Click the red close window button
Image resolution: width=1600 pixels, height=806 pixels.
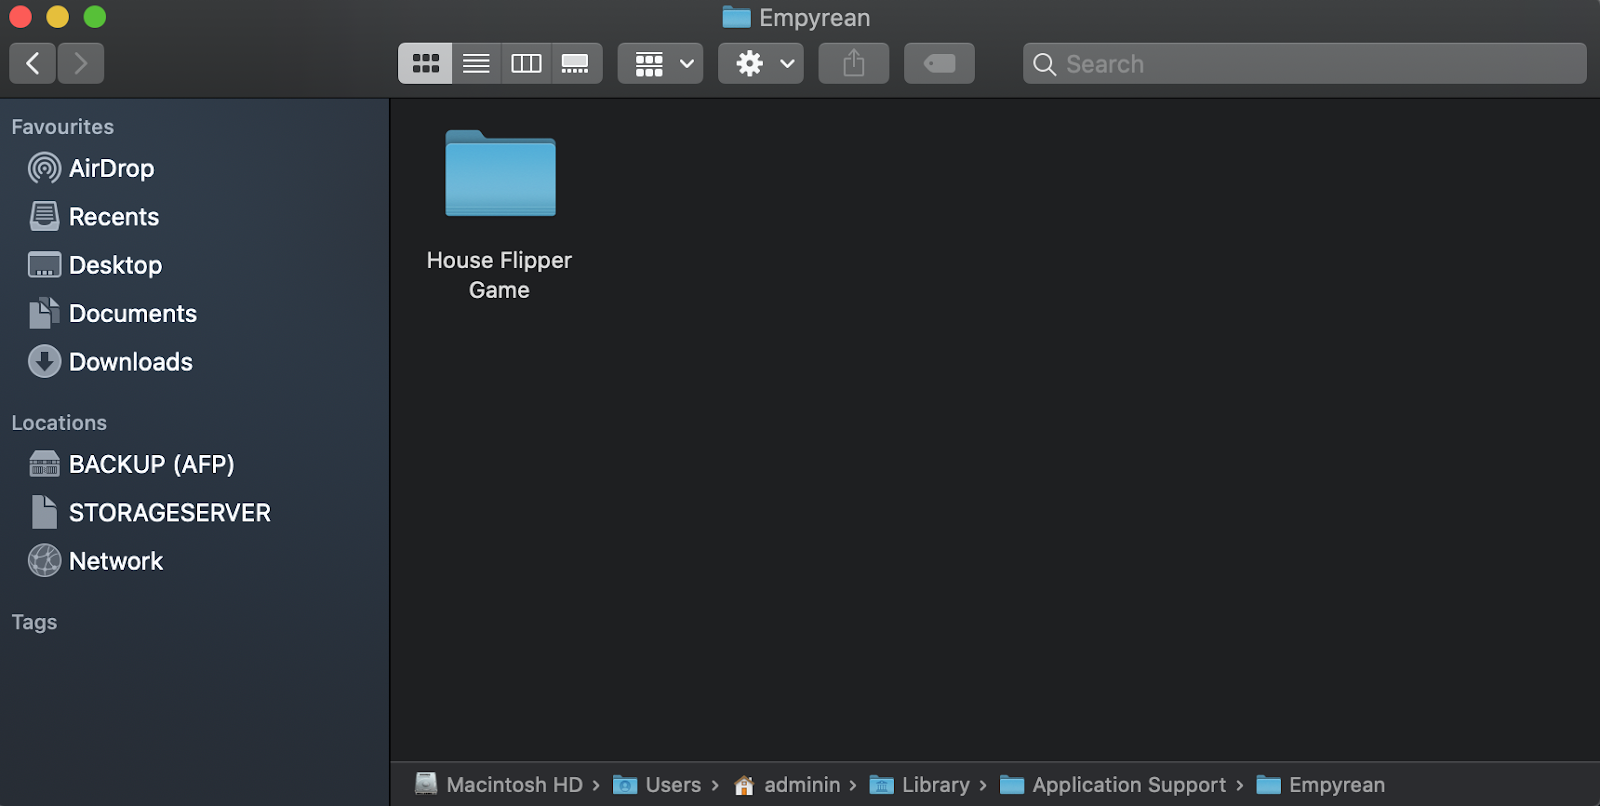pos(20,17)
